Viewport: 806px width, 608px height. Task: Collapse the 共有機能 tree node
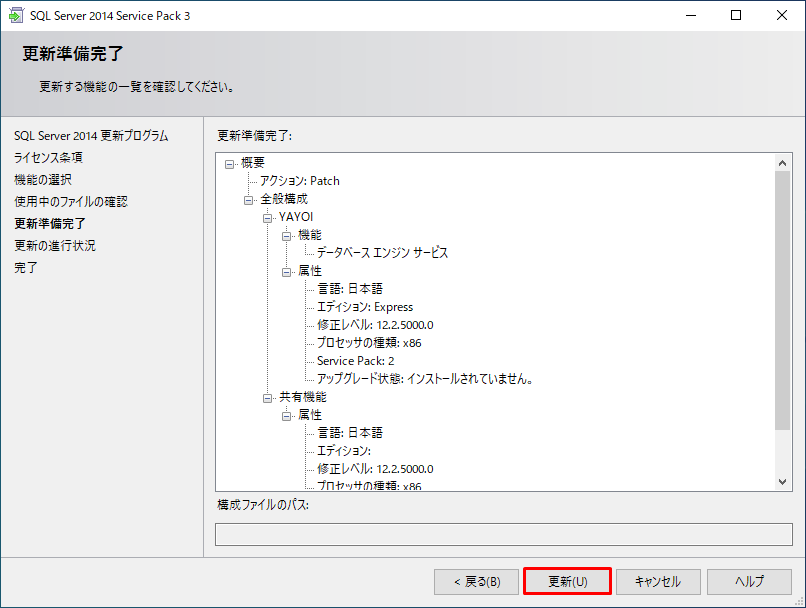point(267,398)
